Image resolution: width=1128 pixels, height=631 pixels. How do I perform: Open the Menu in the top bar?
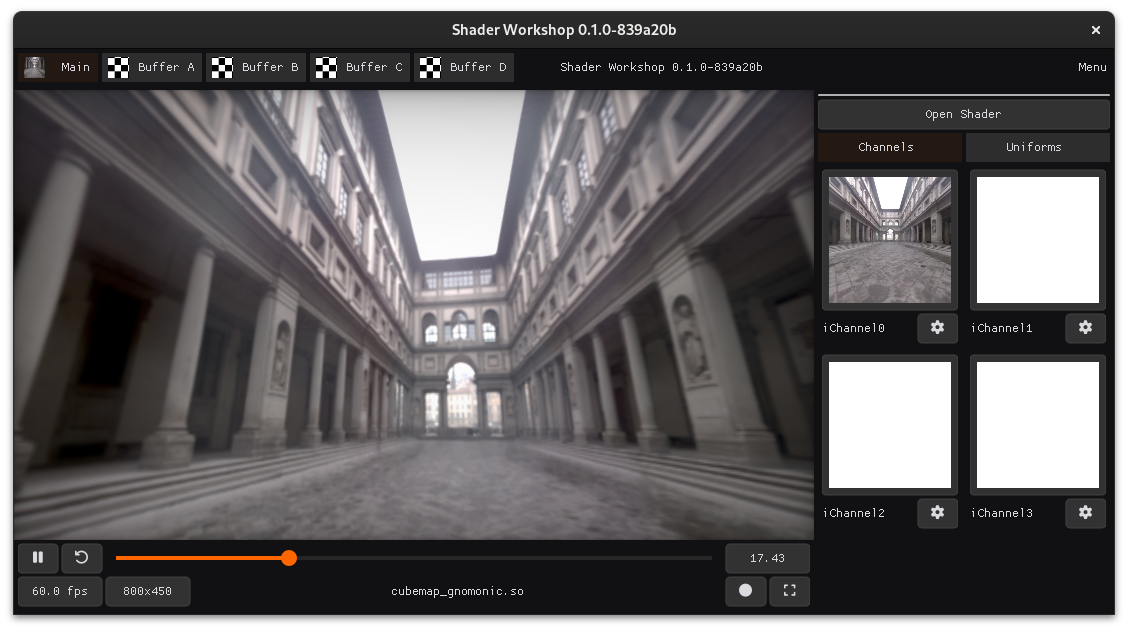1092,67
